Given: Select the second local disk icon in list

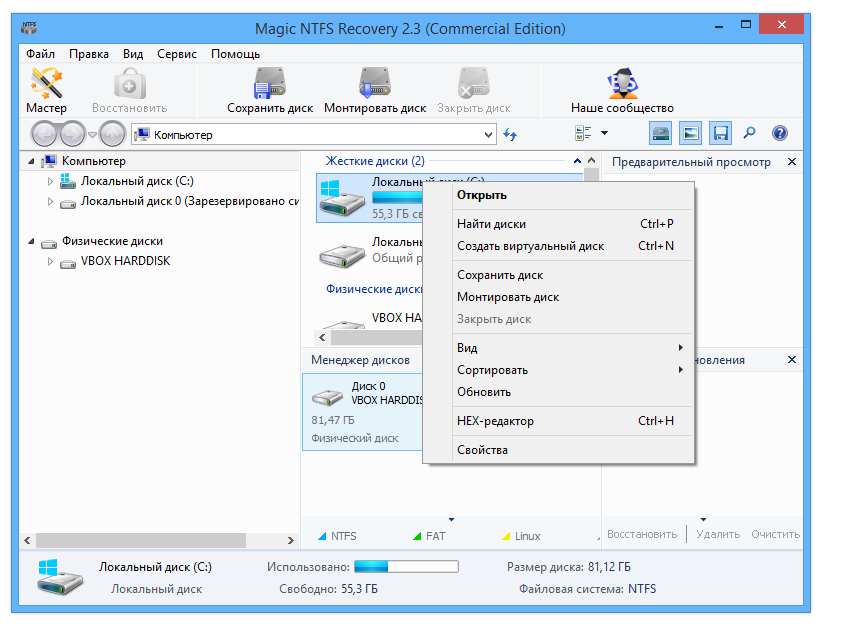Looking at the screenshot, I should tap(342, 256).
